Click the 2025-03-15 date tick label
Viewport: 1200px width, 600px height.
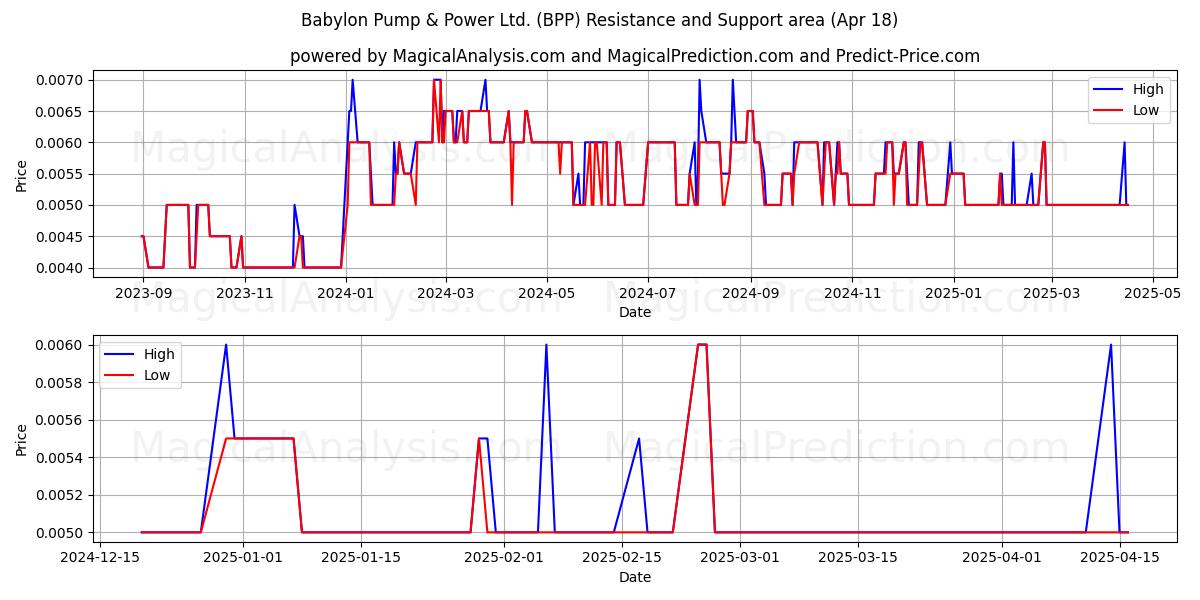[858, 558]
